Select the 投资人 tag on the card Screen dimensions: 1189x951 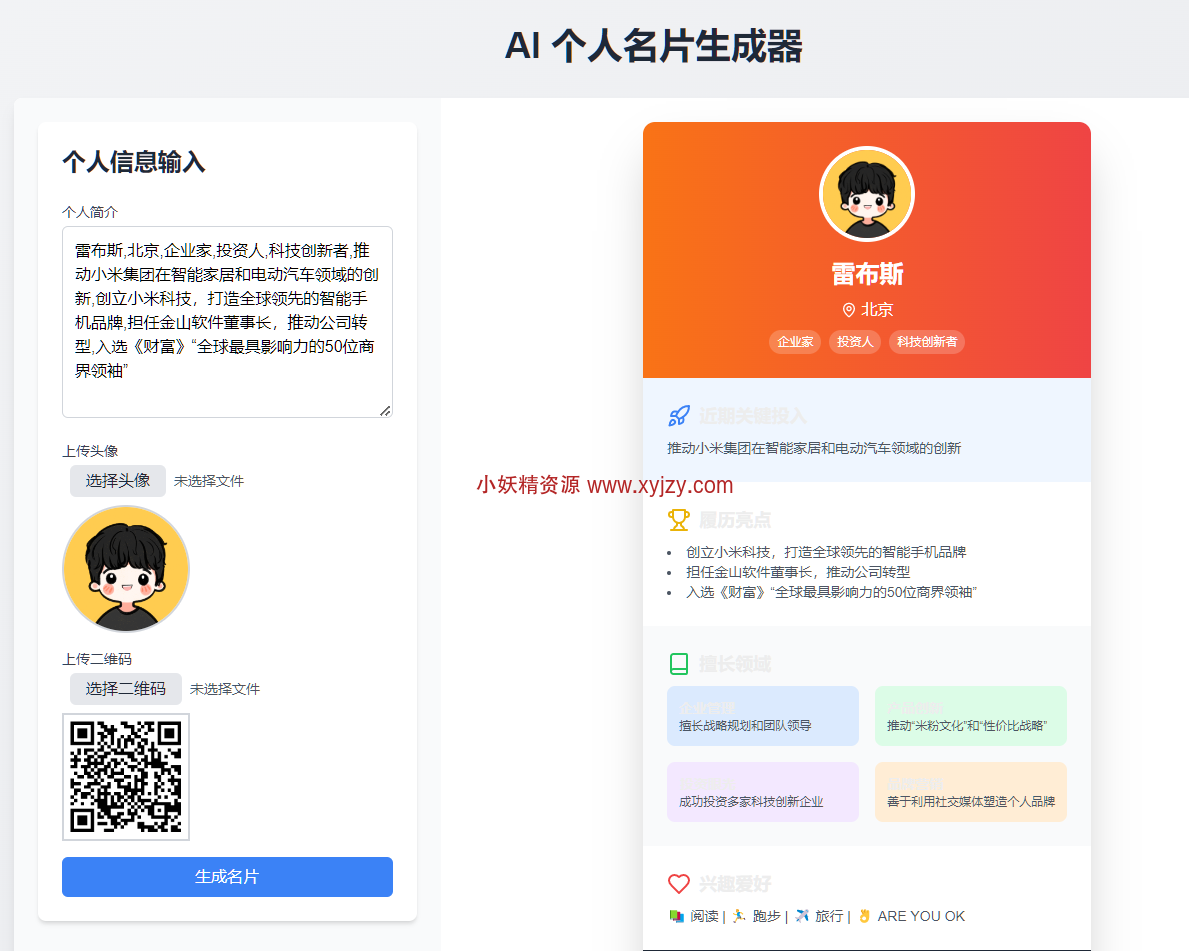(x=855, y=342)
